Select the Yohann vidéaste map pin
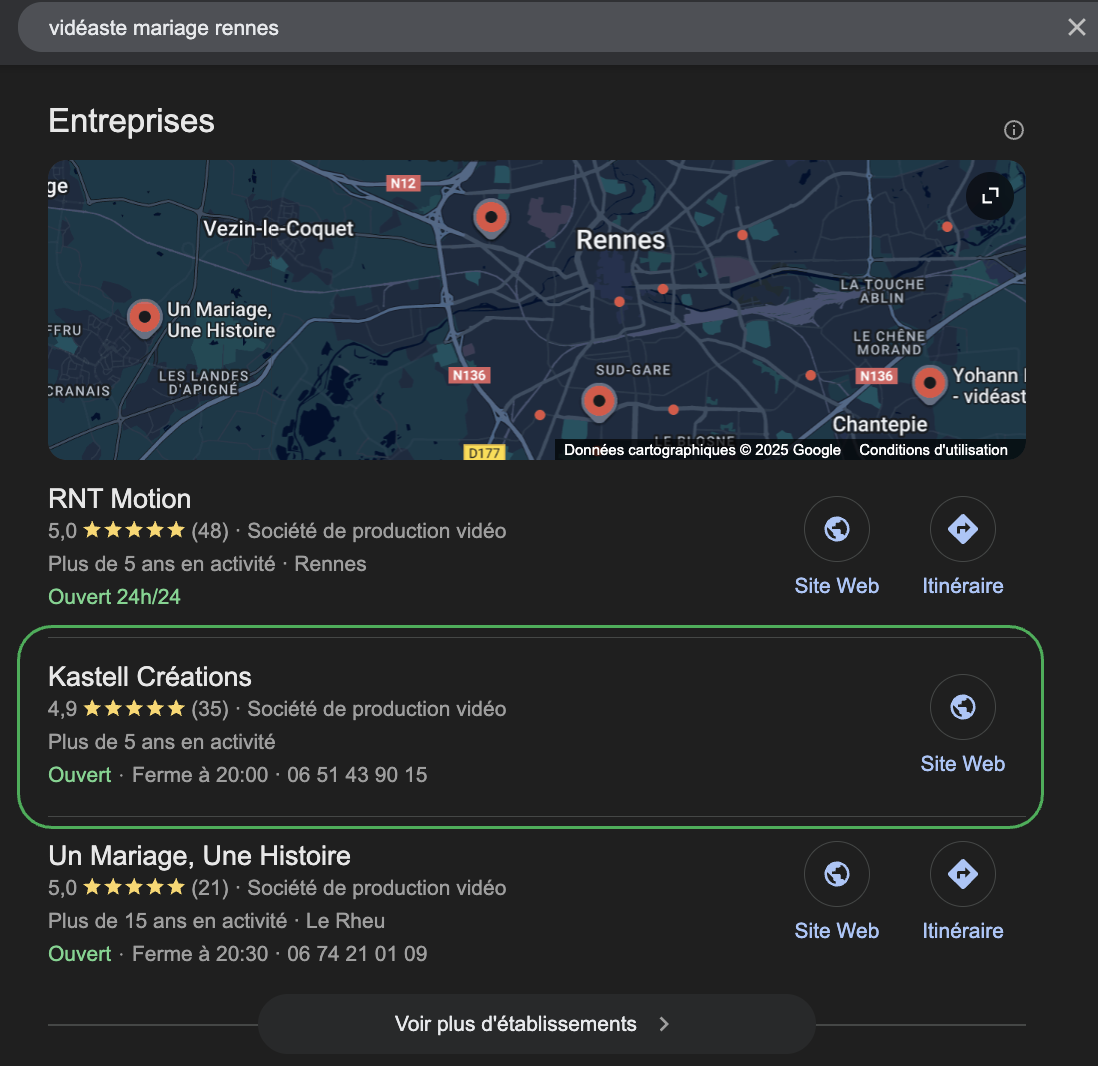The height and width of the screenshot is (1066, 1098). pos(929,384)
